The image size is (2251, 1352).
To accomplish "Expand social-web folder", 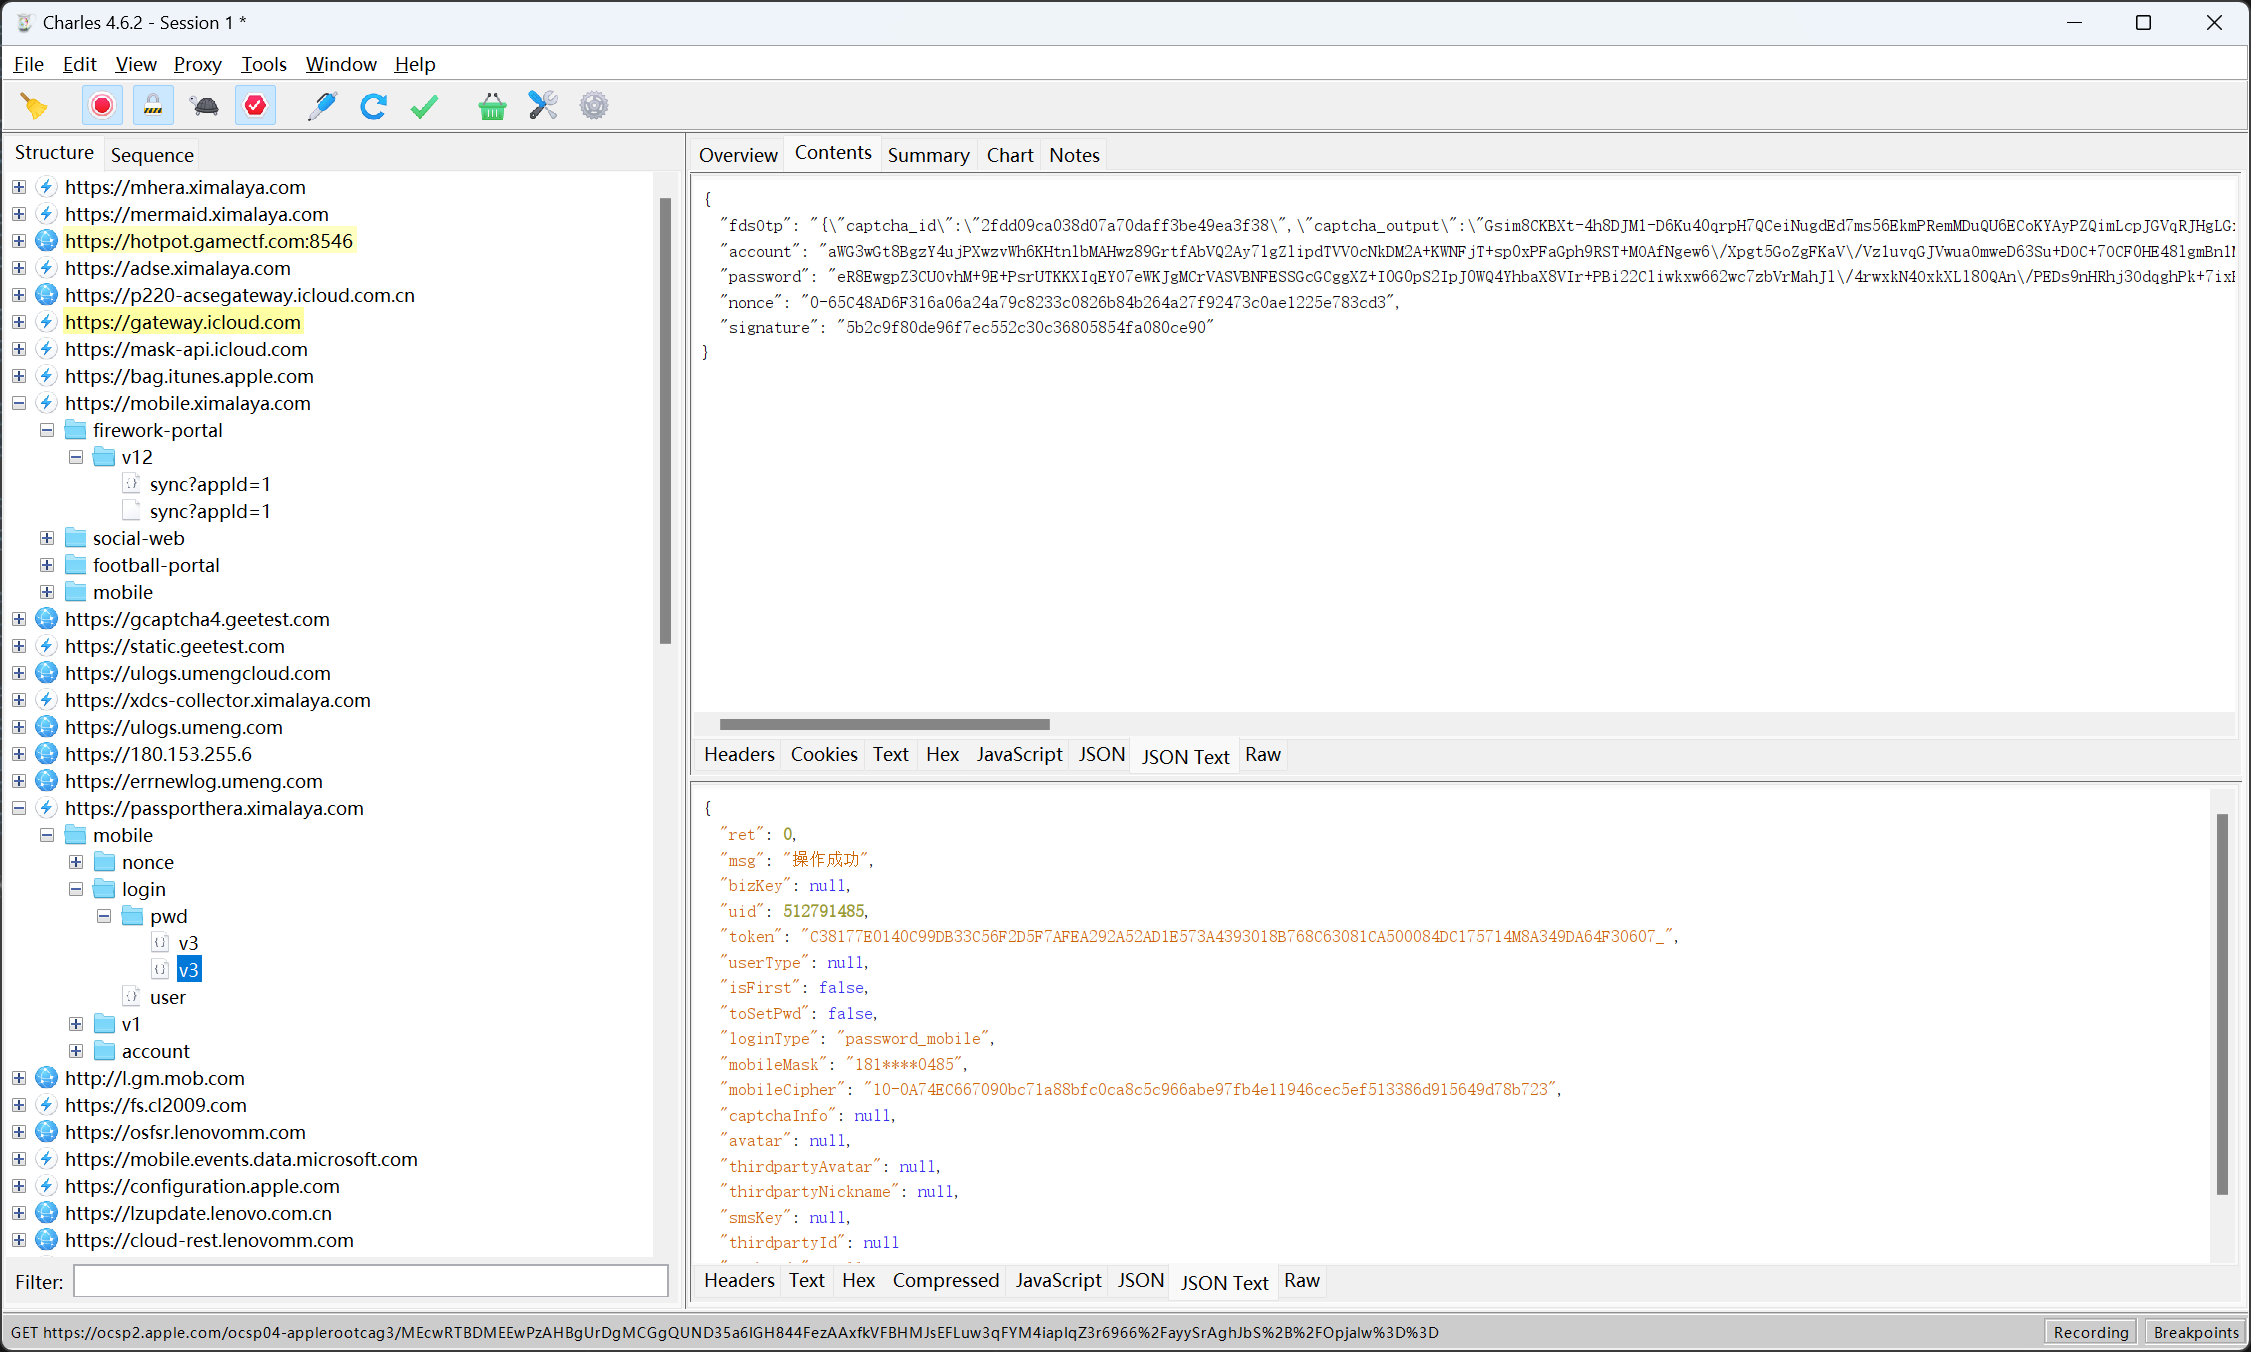I will pyautogui.click(x=47, y=538).
